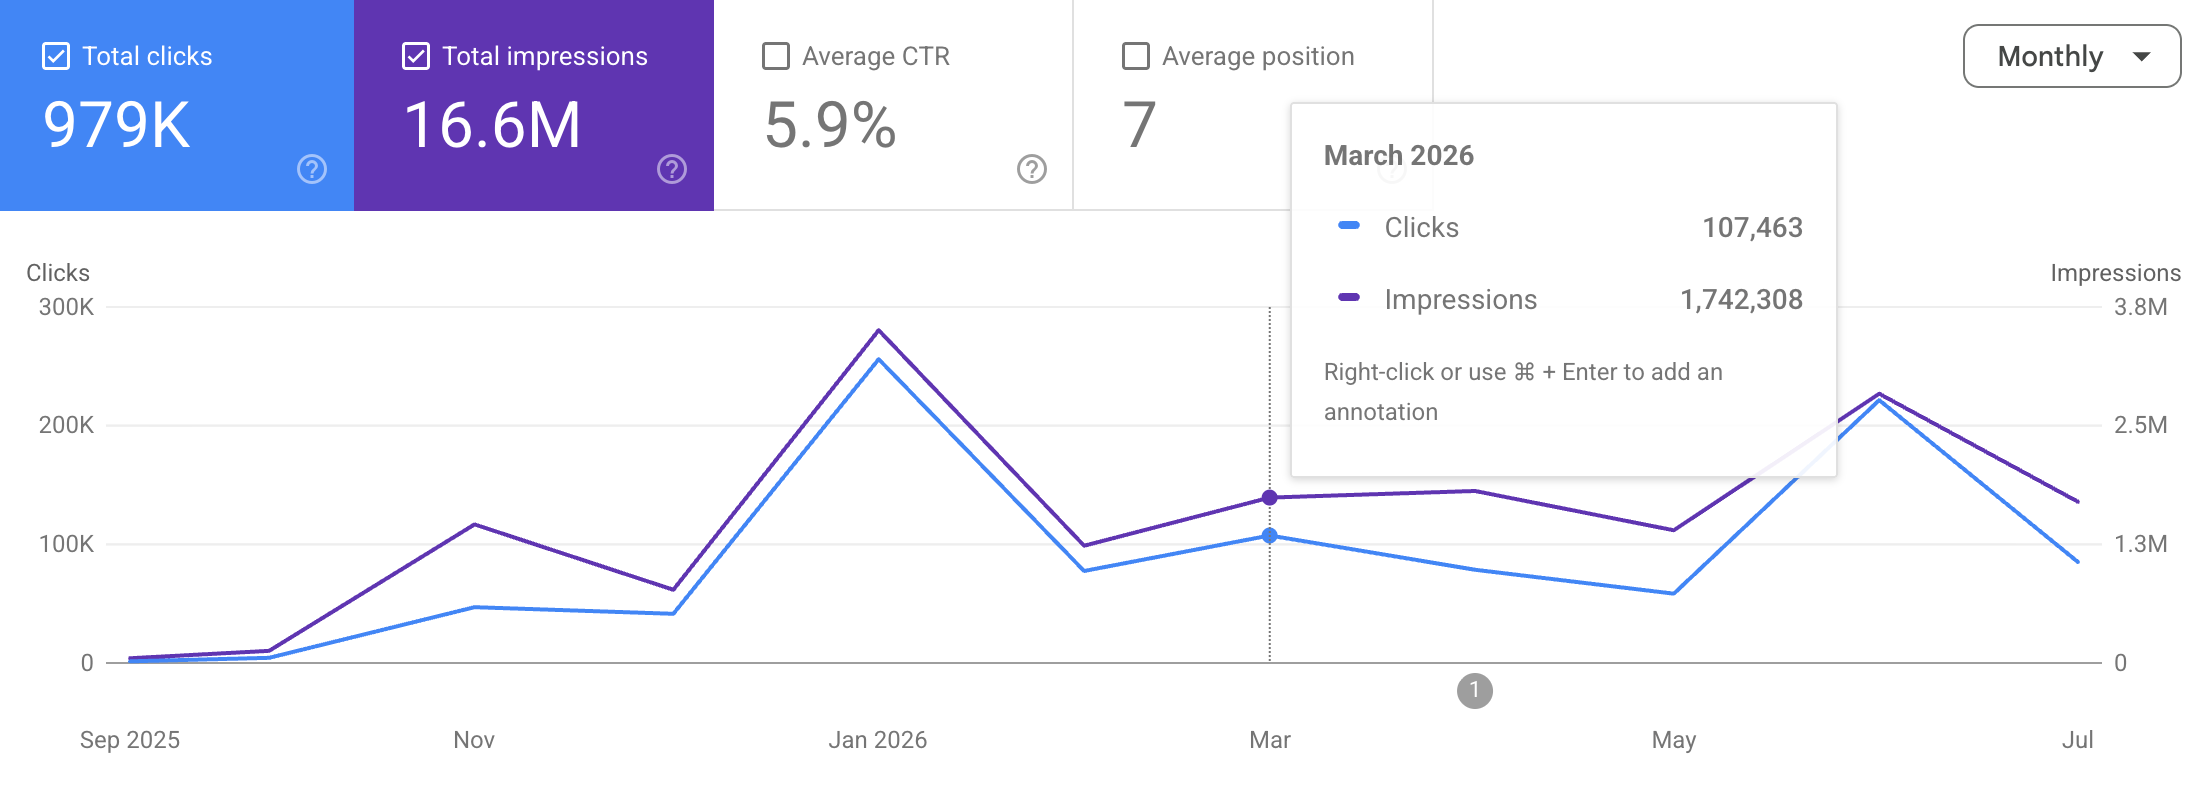The height and width of the screenshot is (806, 2194).
Task: Click the Jan 2026 axis label
Action: point(878,740)
